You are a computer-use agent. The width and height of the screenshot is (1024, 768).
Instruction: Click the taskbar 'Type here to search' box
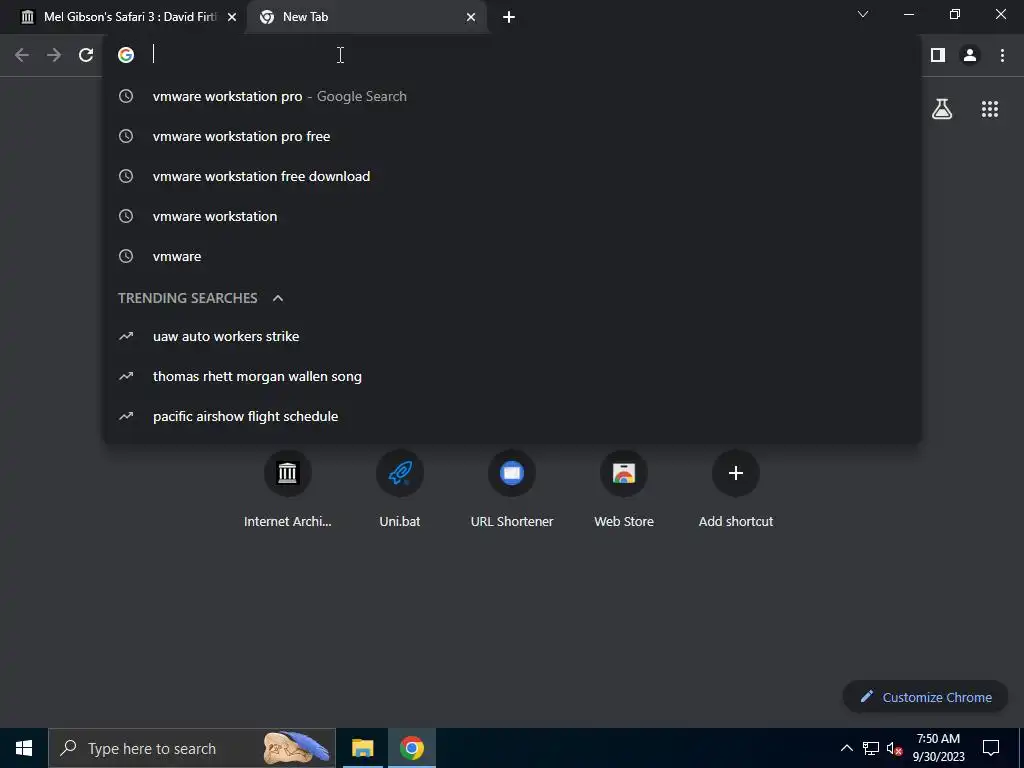(x=192, y=748)
